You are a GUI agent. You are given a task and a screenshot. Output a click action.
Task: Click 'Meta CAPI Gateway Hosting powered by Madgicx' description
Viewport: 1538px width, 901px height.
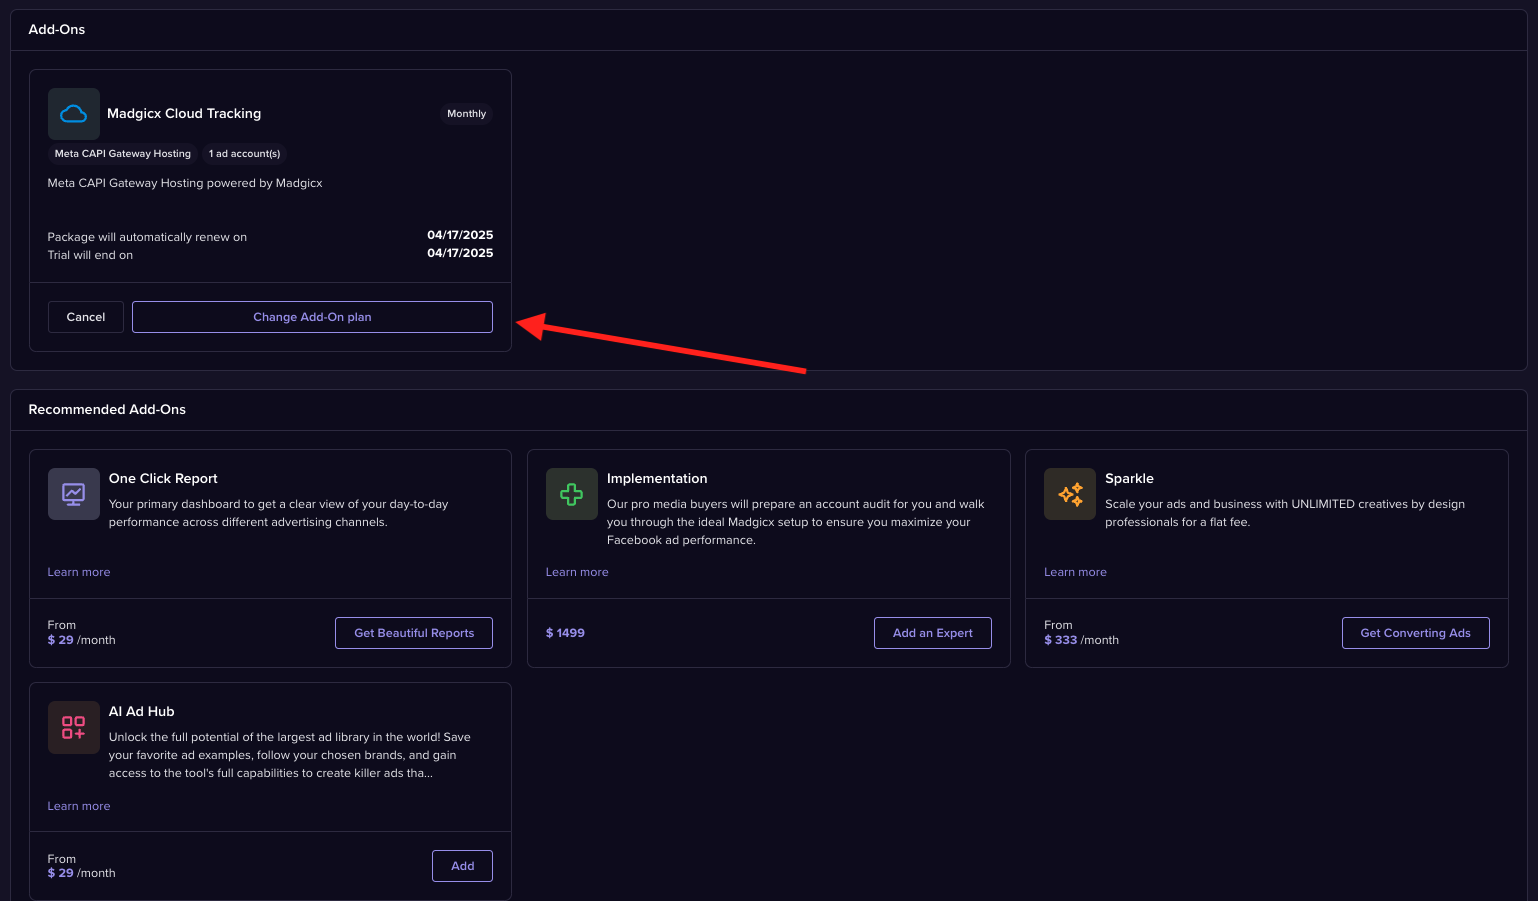(x=185, y=183)
